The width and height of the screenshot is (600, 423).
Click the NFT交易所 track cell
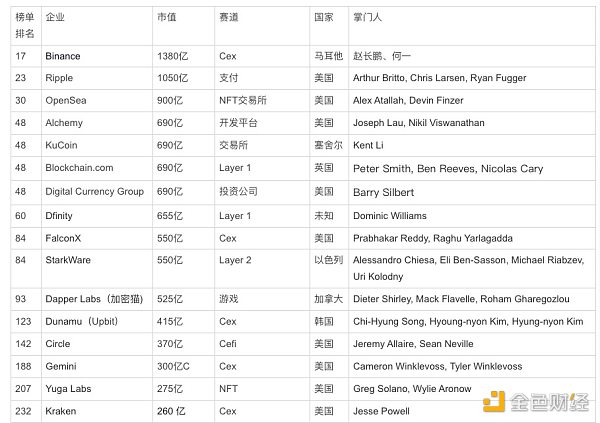click(x=244, y=101)
